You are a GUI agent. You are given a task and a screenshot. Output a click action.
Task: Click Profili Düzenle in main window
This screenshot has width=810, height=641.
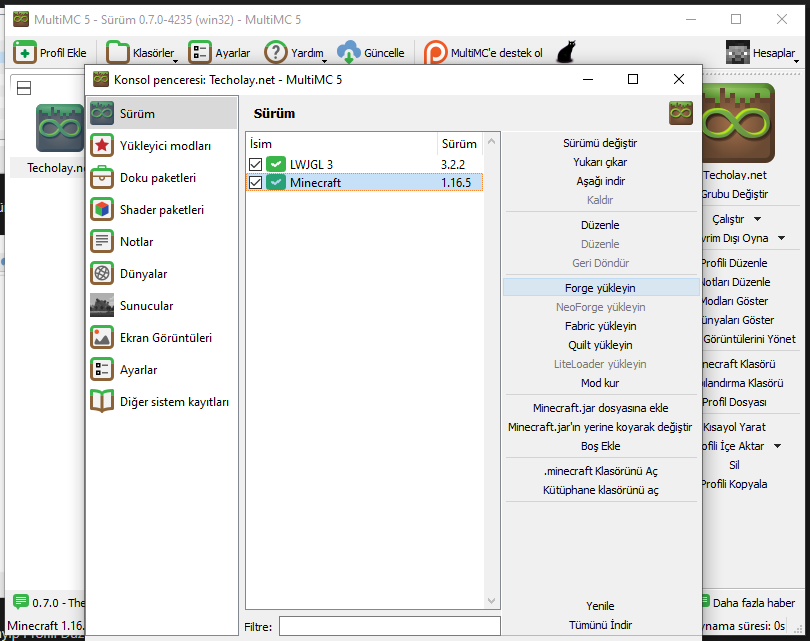tap(734, 263)
